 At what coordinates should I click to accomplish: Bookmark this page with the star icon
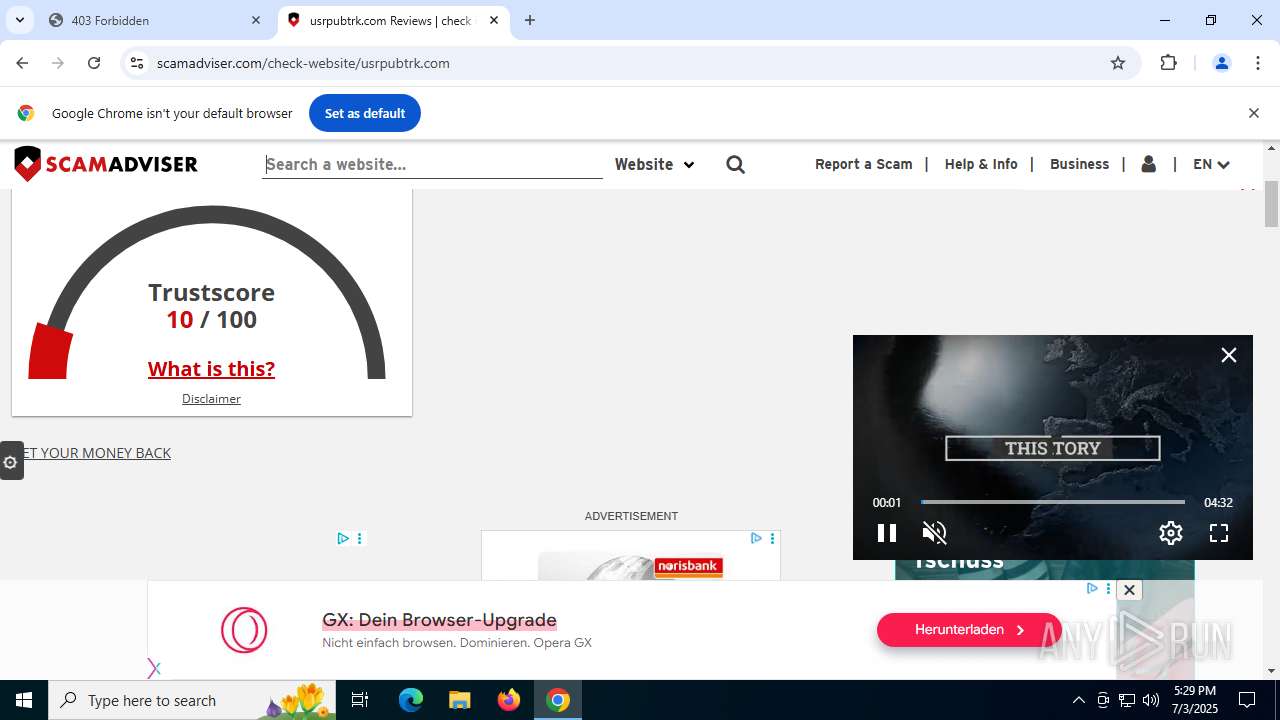coord(1118,63)
